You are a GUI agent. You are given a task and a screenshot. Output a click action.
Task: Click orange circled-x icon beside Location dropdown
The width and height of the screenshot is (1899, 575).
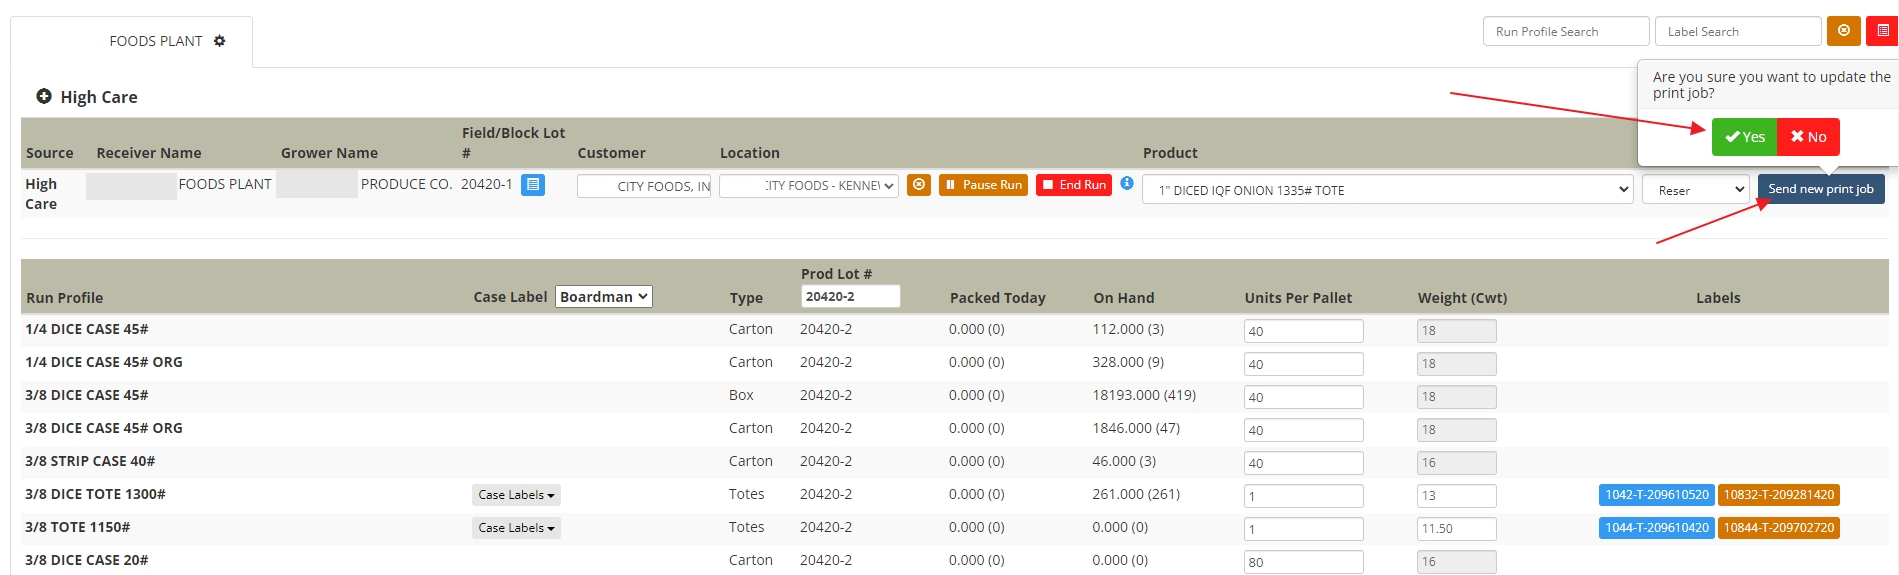[918, 185]
